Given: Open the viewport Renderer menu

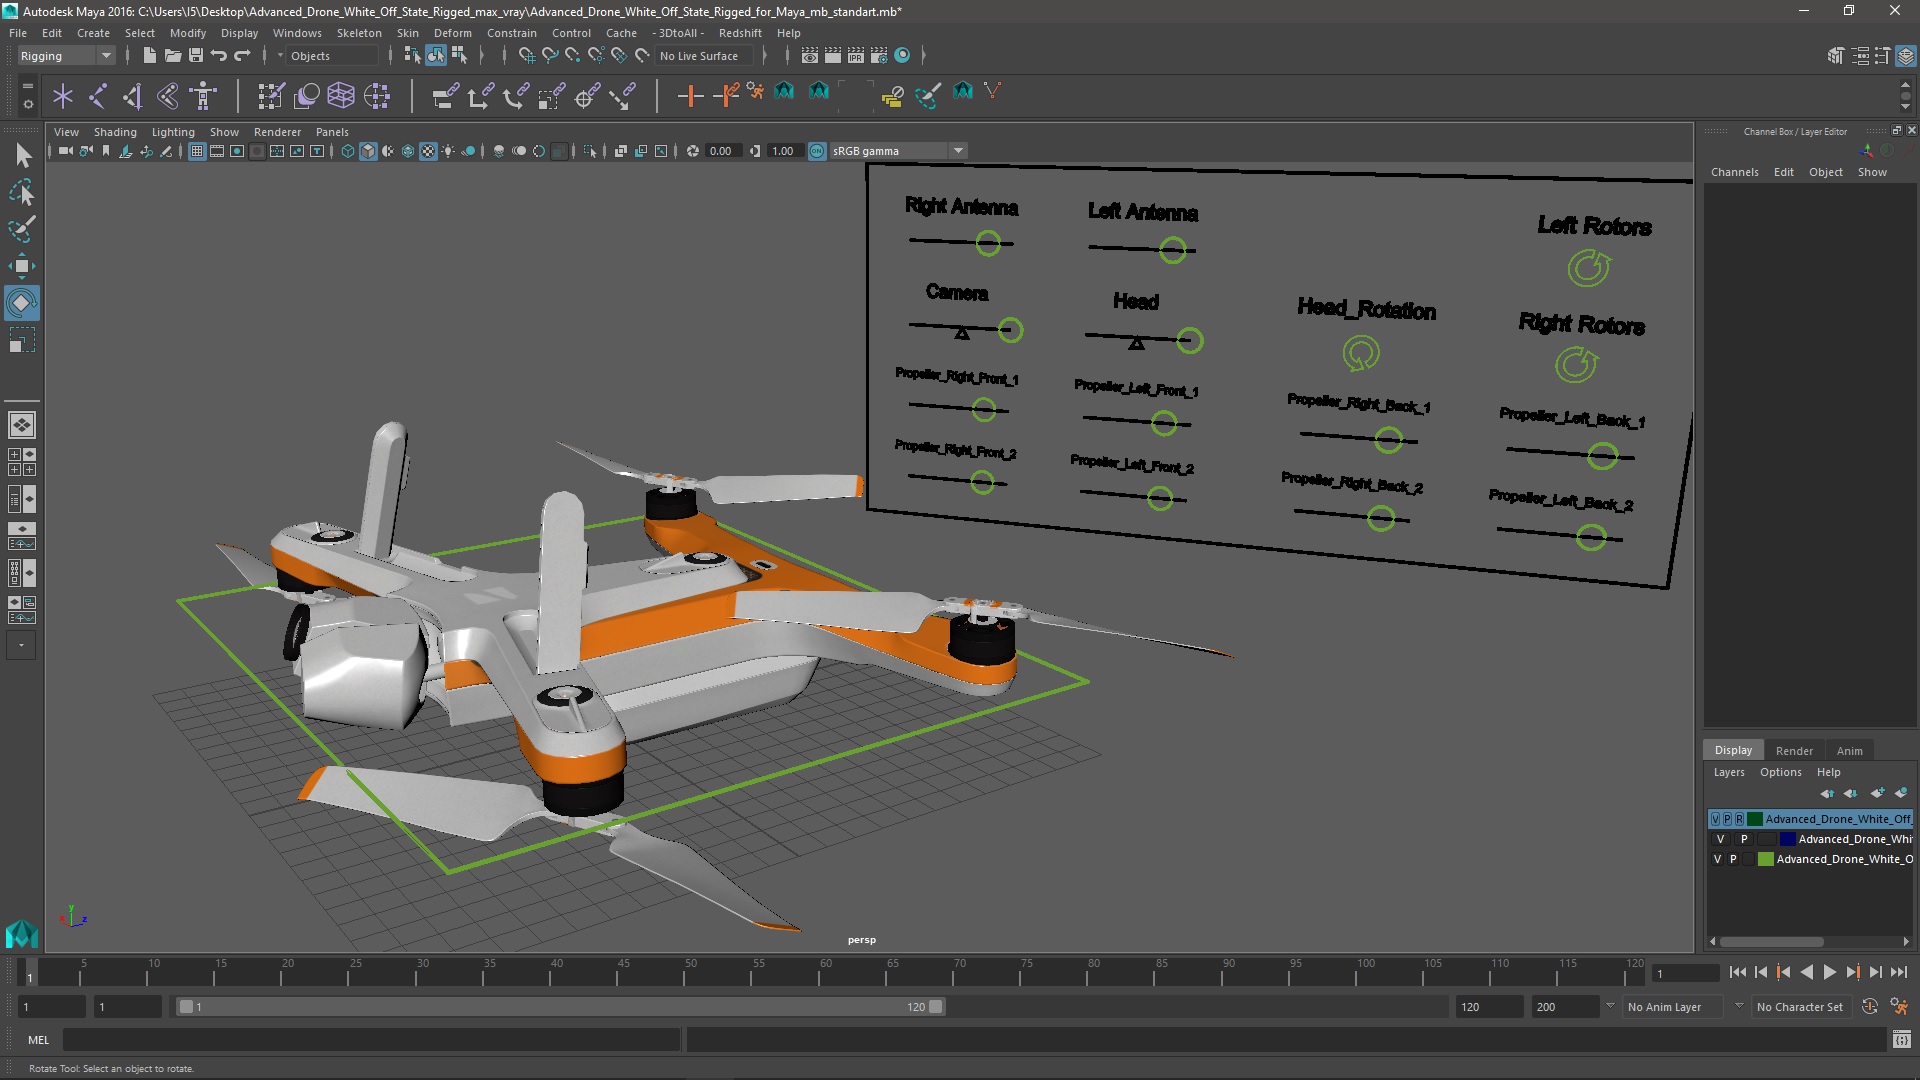Looking at the screenshot, I should pos(277,132).
